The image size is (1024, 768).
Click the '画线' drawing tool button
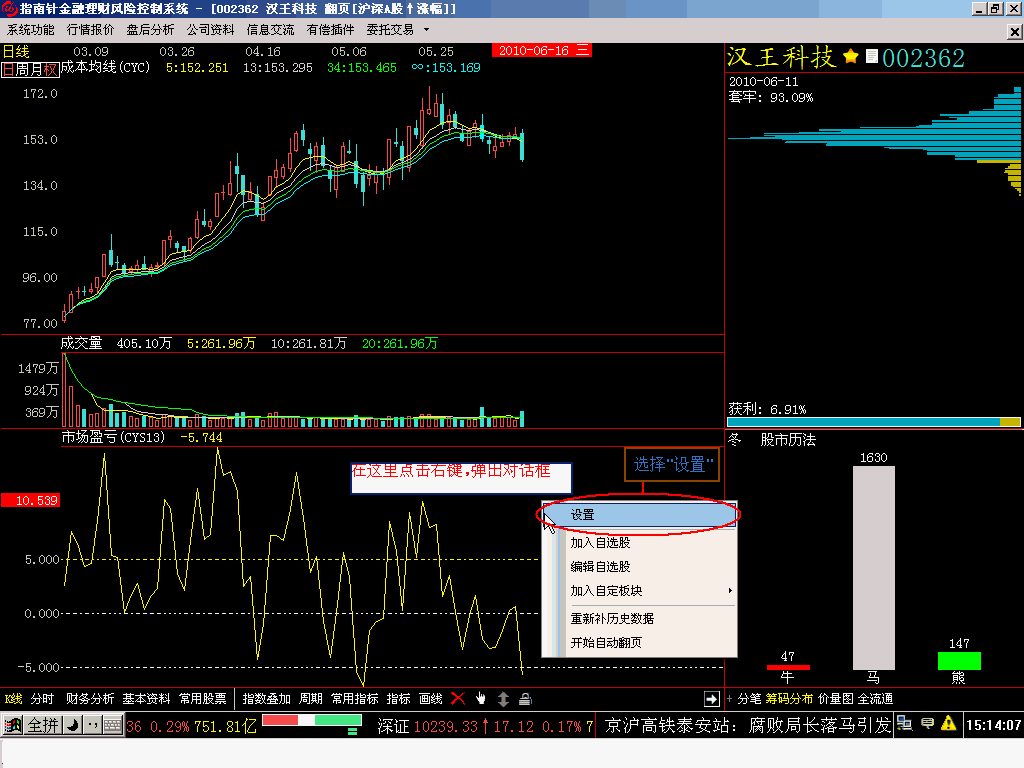pyautogui.click(x=430, y=699)
